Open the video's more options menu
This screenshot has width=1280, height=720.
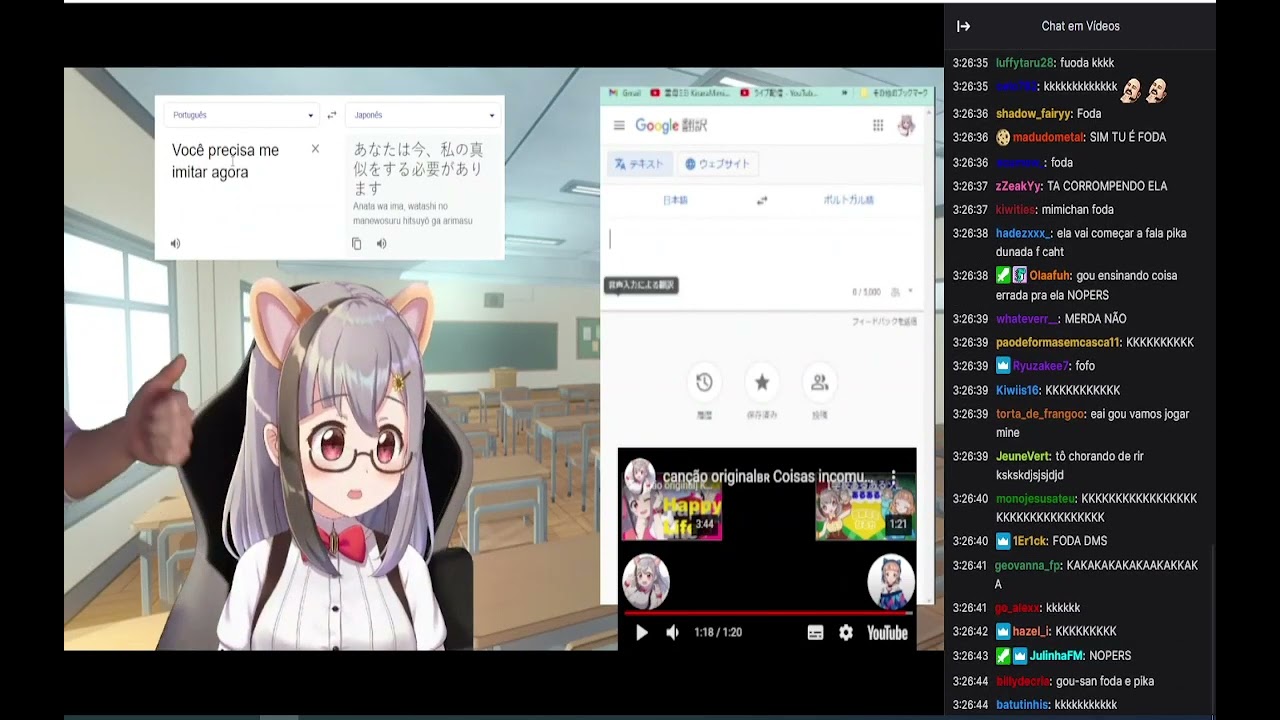(894, 477)
